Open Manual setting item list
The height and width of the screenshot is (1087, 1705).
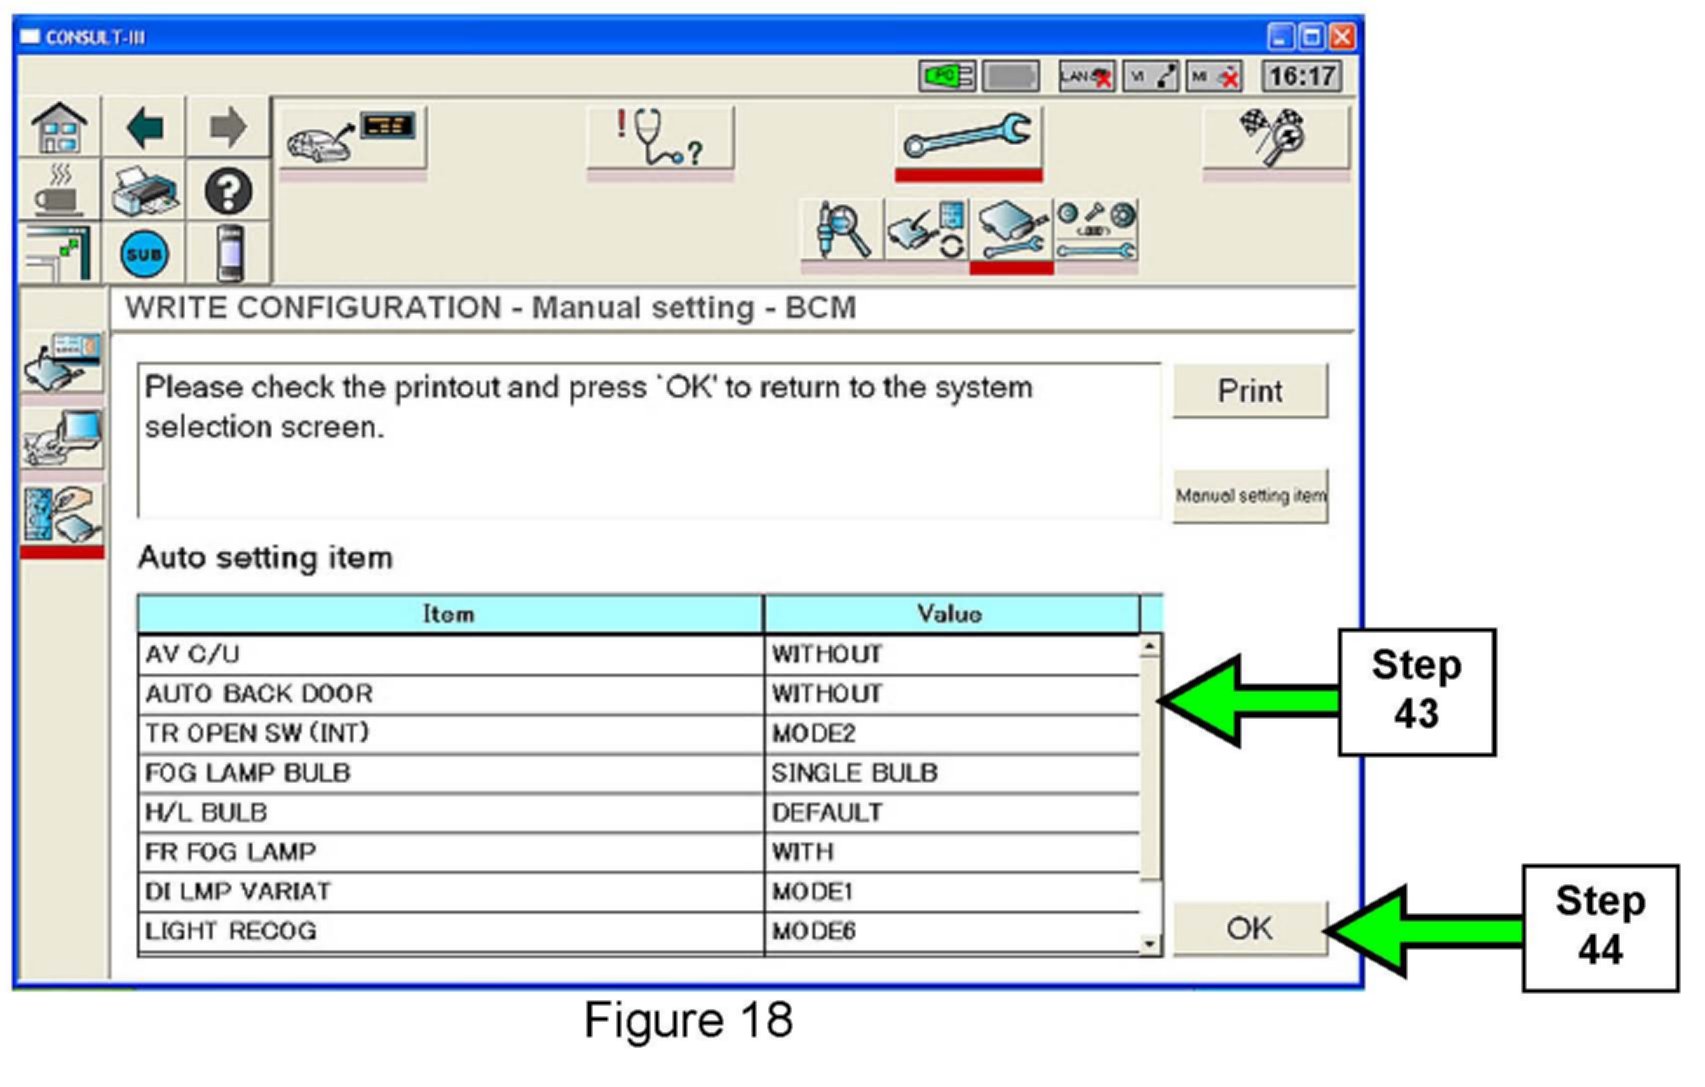[x=1249, y=496]
